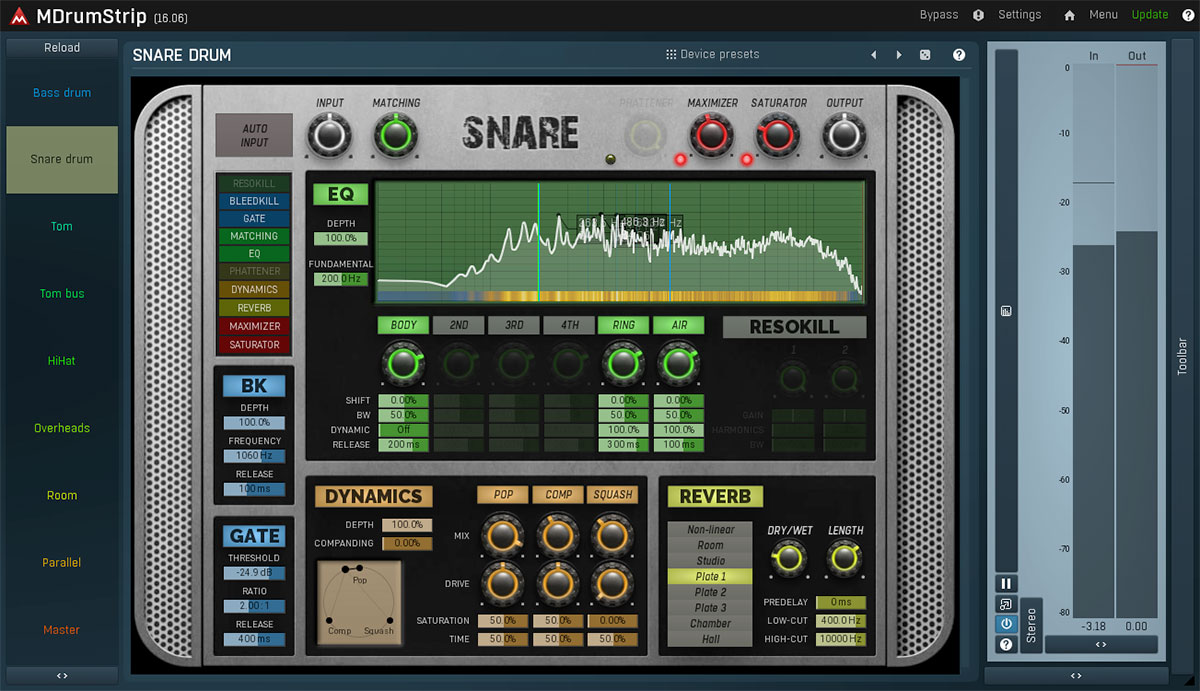
Task: Click the AIR band knob
Action: 678,363
